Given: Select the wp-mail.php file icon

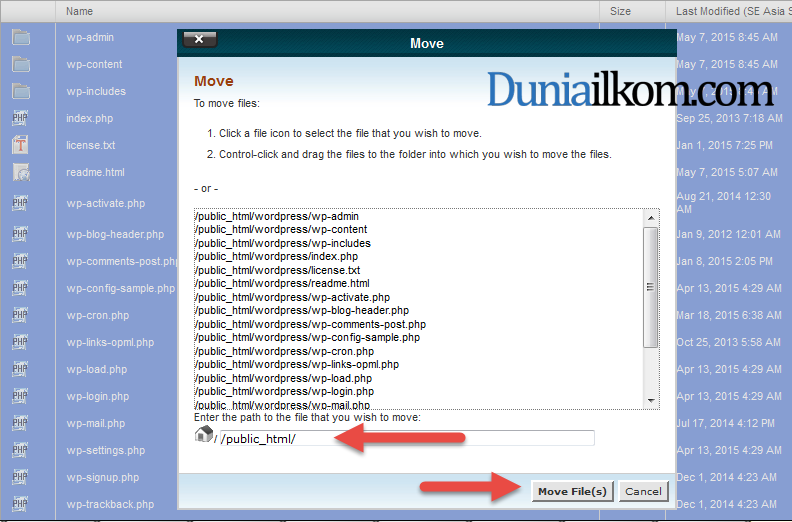Looking at the screenshot, I should click(20, 423).
